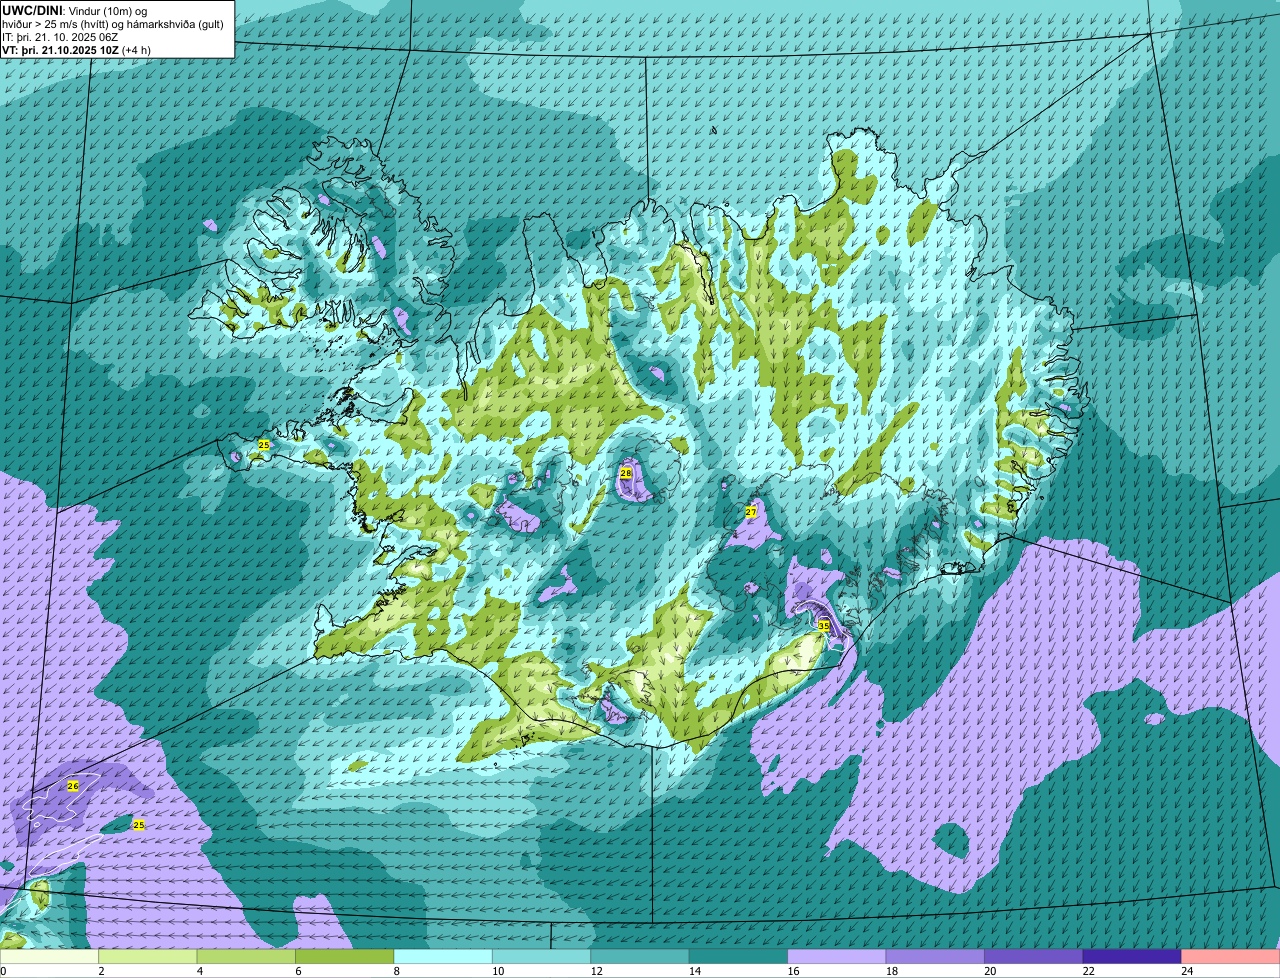Screen dimensions: 1280x978
Task: Click the pale yellow 0–2 m/s legend swatch
Action: (x=49, y=956)
